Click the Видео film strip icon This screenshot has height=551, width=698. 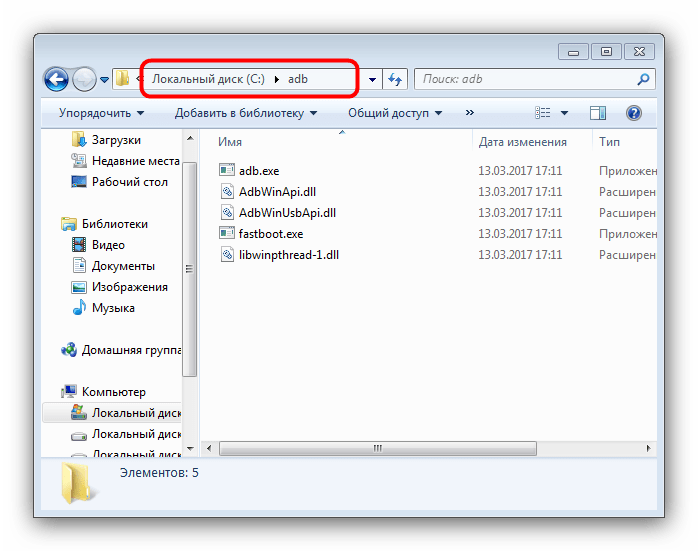click(x=79, y=244)
